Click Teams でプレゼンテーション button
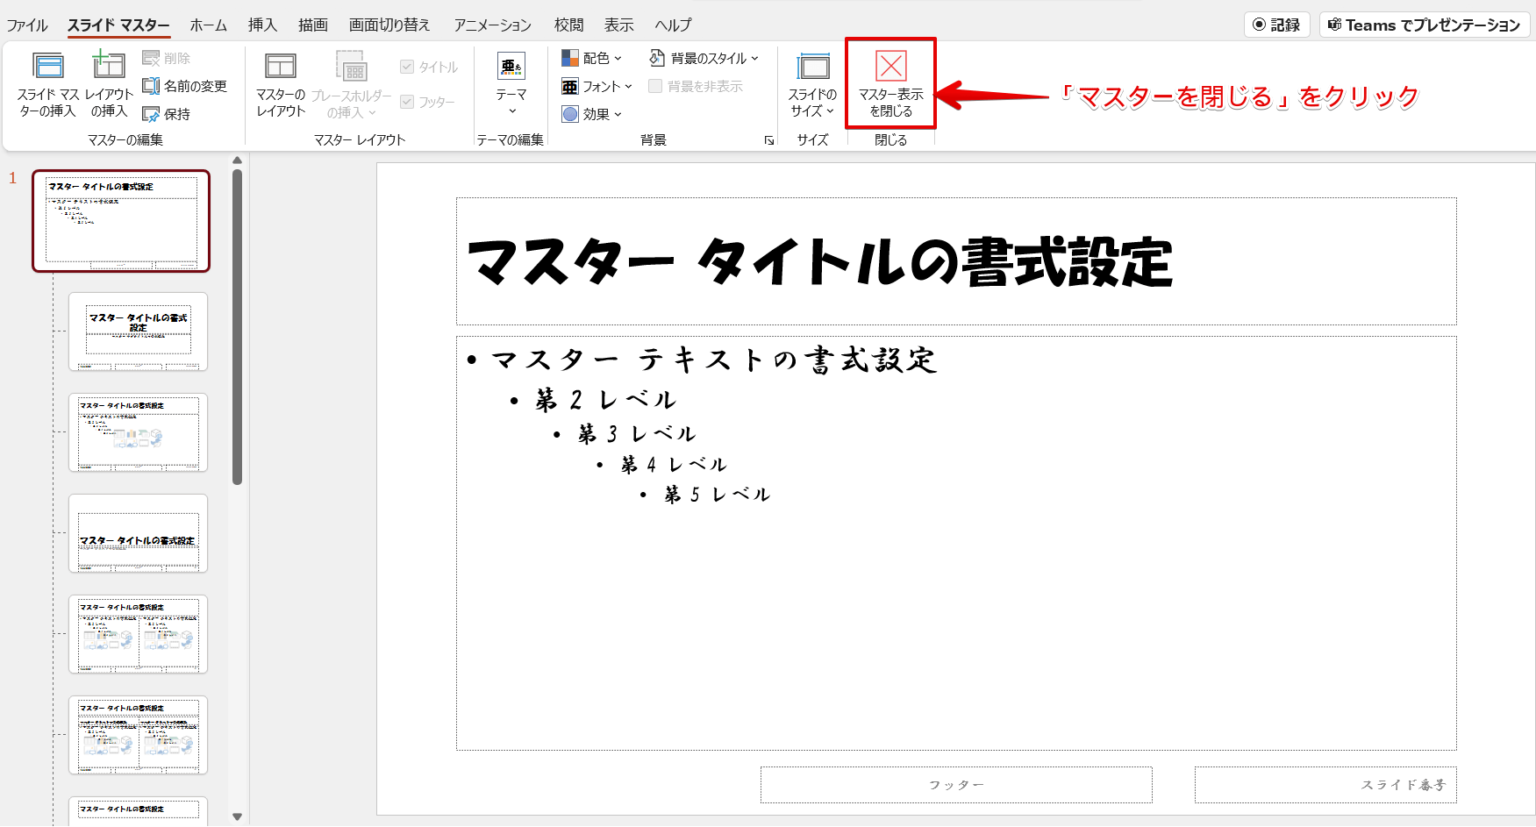This screenshot has width=1536, height=827. (x=1424, y=25)
